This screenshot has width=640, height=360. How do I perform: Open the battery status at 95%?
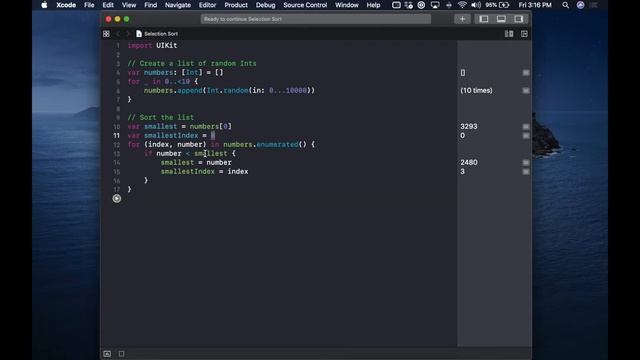click(x=497, y=5)
